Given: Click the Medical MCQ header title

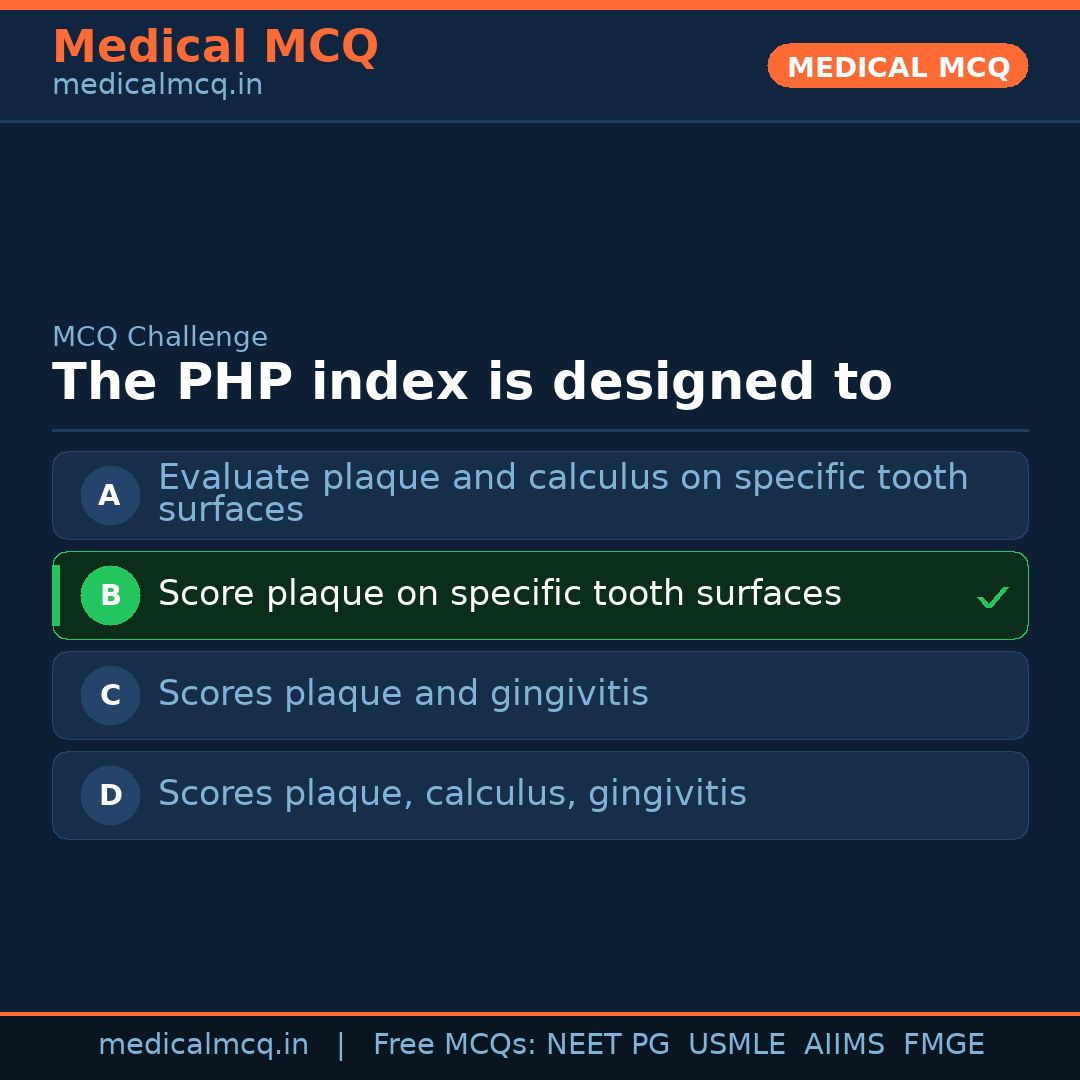Looking at the screenshot, I should (215, 47).
